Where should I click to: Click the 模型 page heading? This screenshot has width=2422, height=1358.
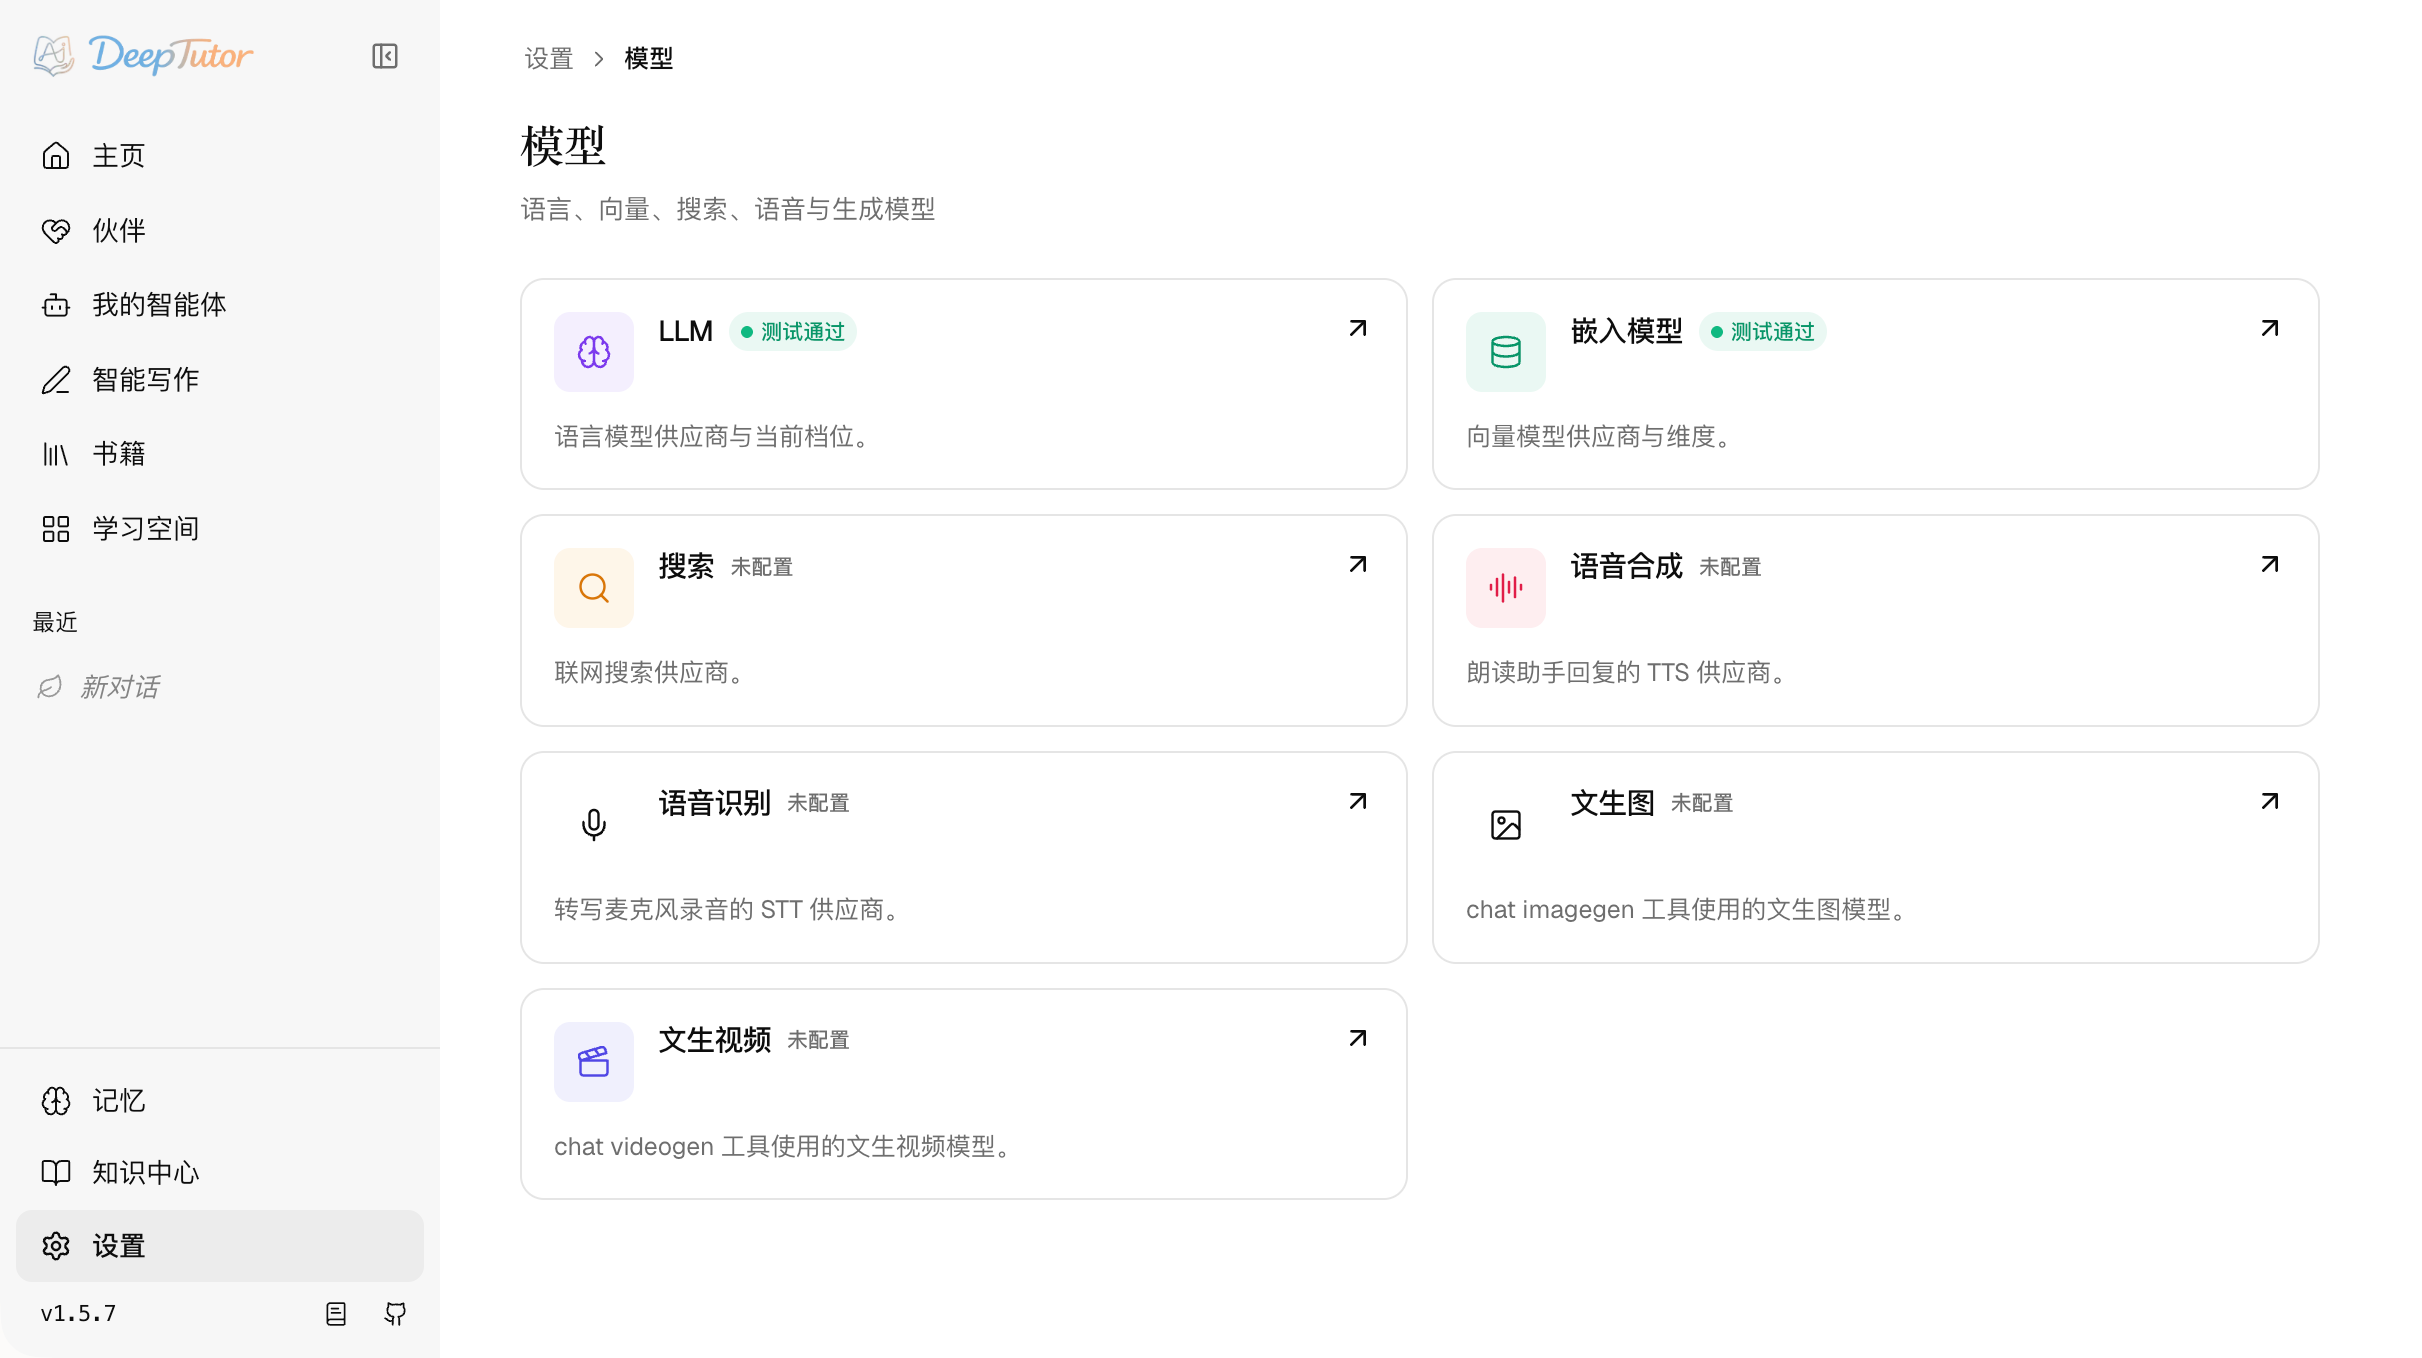pyautogui.click(x=563, y=146)
